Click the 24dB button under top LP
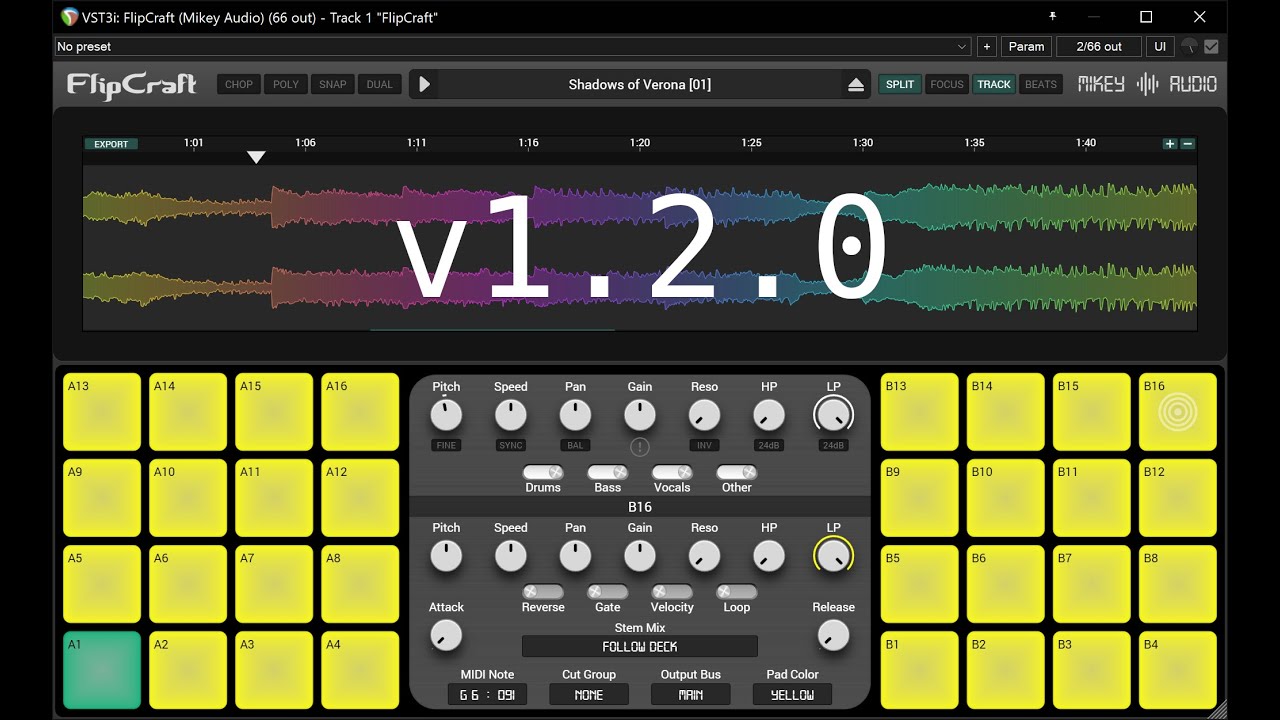This screenshot has width=1280, height=720. pos(833,445)
